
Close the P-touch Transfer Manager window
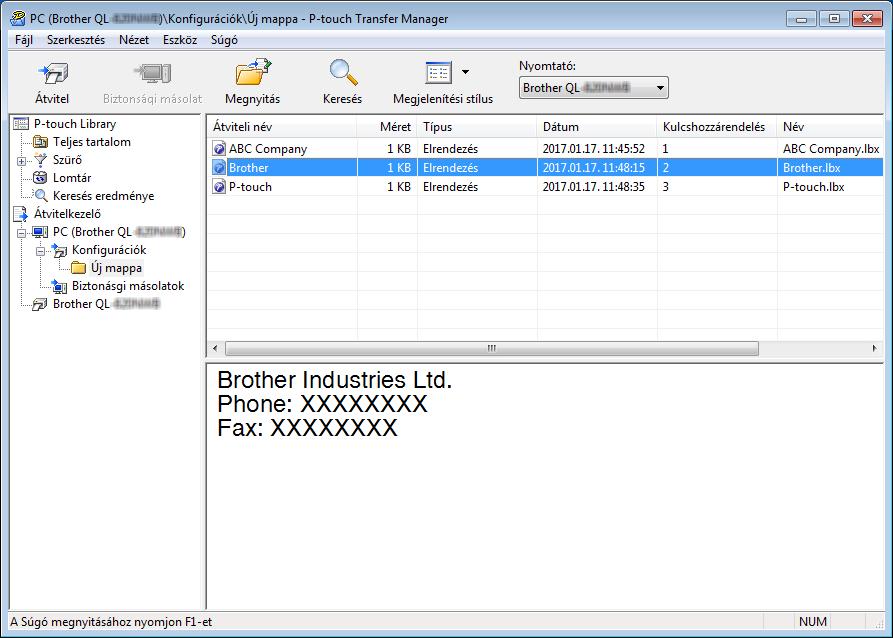tap(867, 19)
